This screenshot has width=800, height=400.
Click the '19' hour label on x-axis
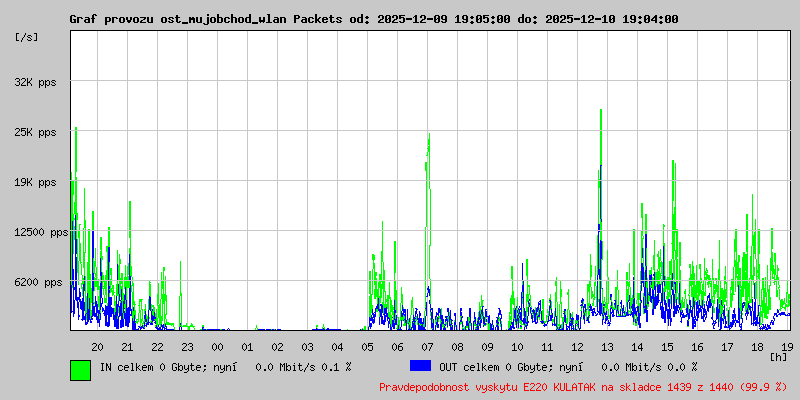(x=787, y=347)
